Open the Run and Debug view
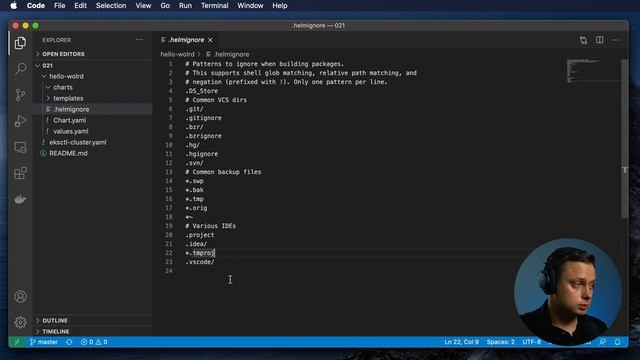 pos(20,121)
